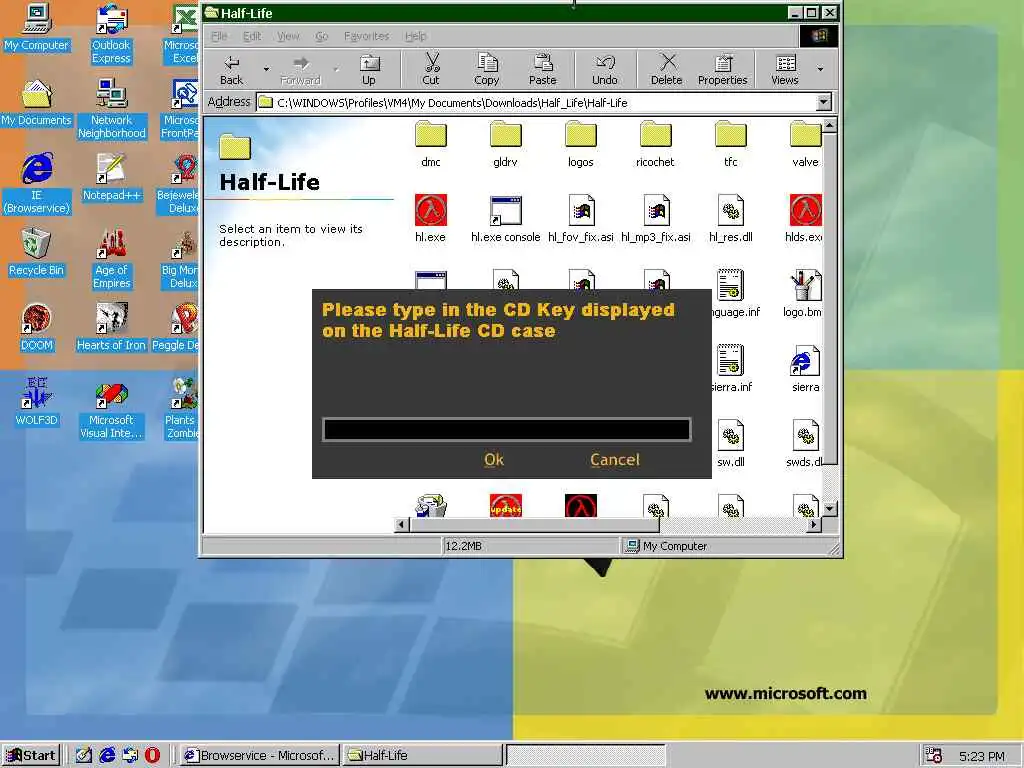Select the valve folder
This screenshot has width=1024, height=768.
(x=805, y=144)
